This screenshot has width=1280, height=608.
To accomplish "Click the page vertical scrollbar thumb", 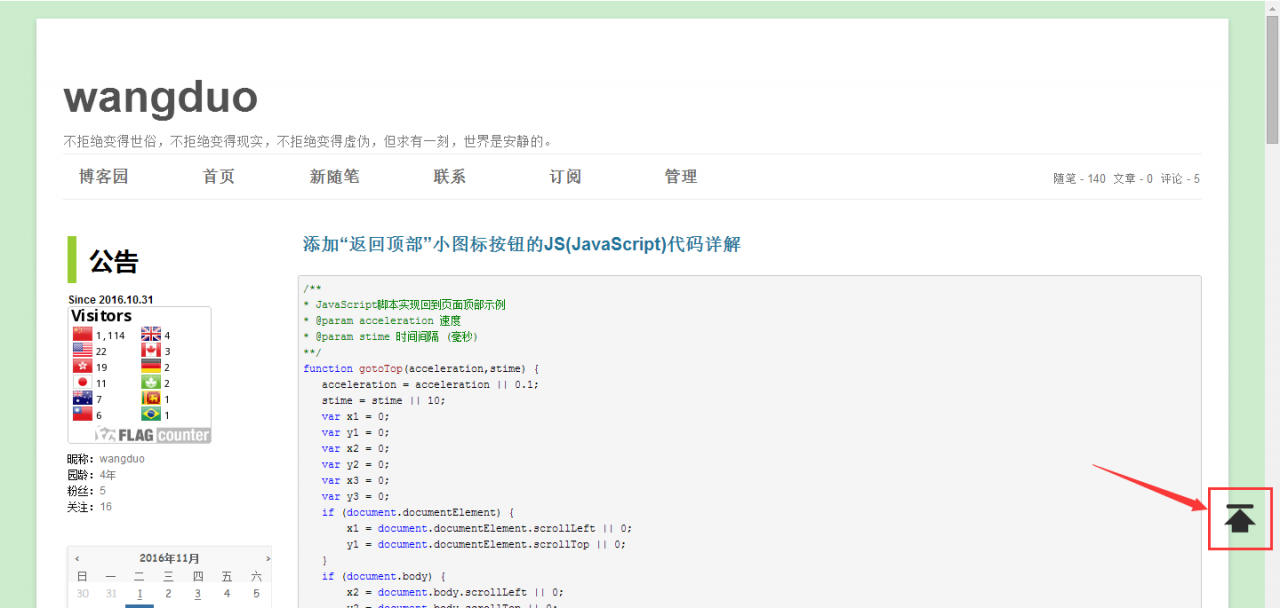I will (x=1272, y=78).
